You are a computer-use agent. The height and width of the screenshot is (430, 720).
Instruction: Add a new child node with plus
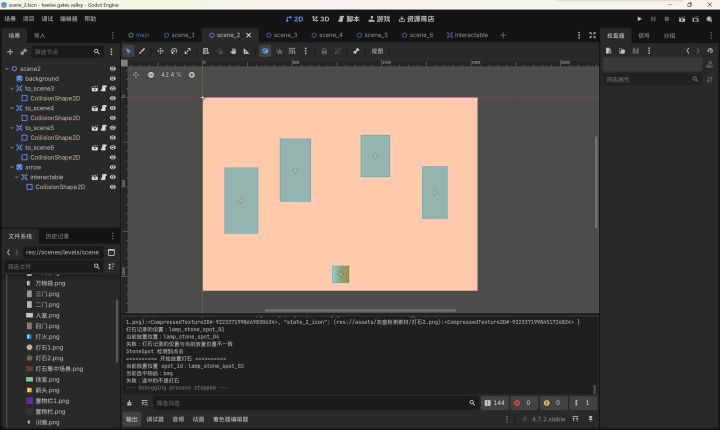(x=10, y=52)
